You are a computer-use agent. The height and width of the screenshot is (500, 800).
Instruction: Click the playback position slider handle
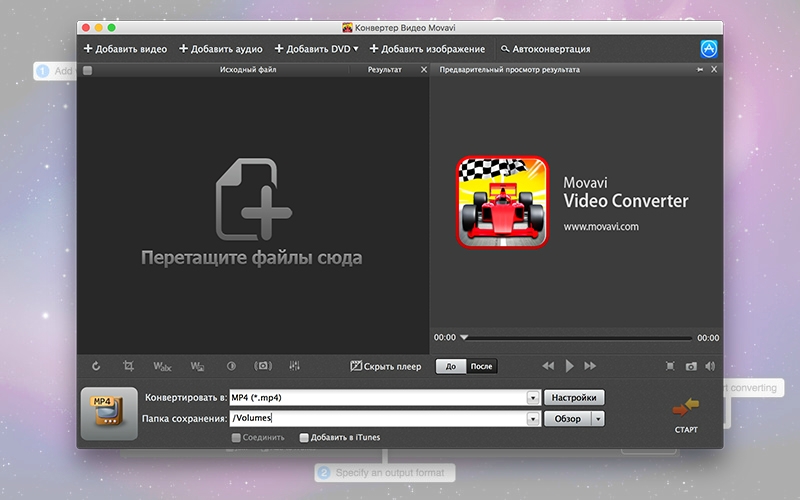[464, 337]
